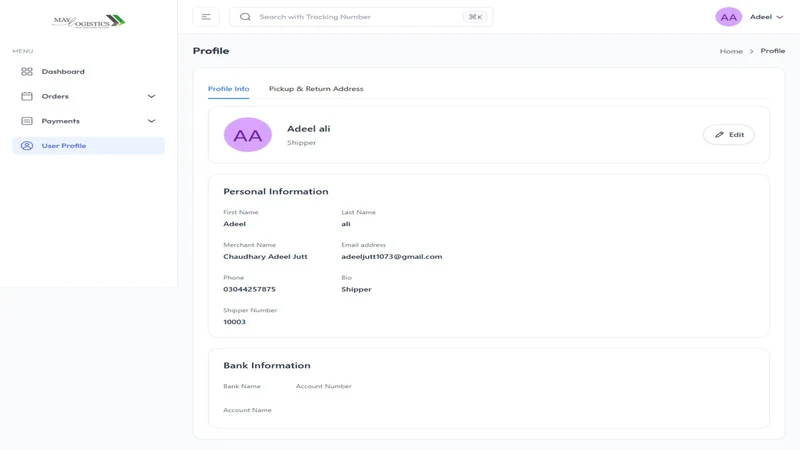Click the search magnifier icon
This screenshot has width=800, height=450.
coord(245,17)
